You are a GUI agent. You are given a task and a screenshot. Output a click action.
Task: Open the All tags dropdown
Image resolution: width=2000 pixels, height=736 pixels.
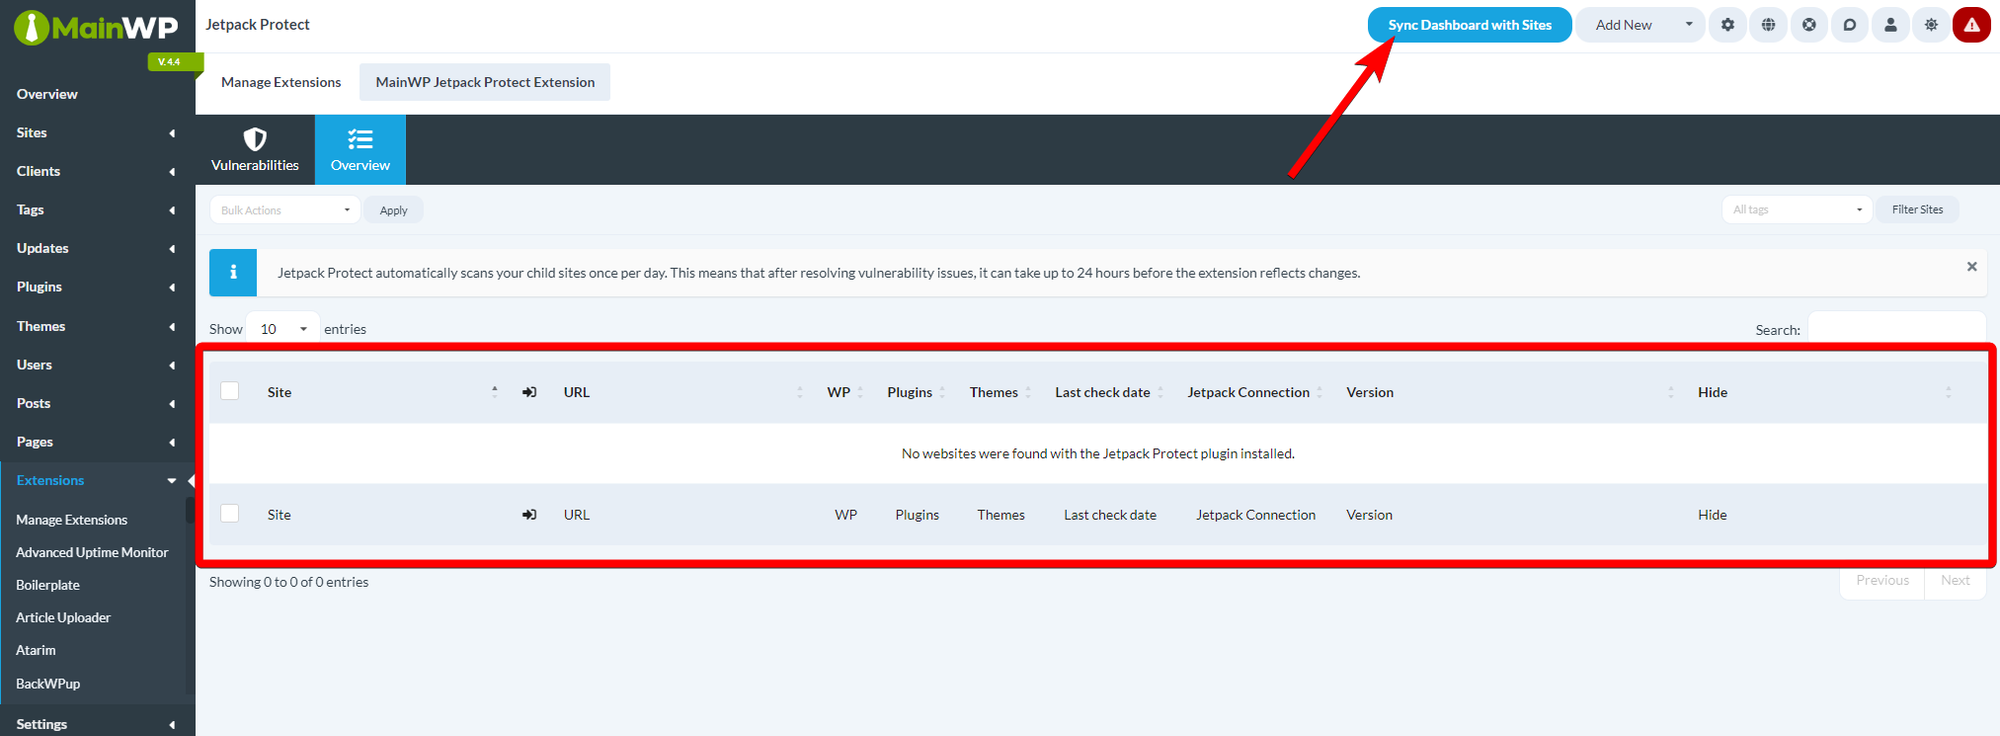coord(1796,209)
